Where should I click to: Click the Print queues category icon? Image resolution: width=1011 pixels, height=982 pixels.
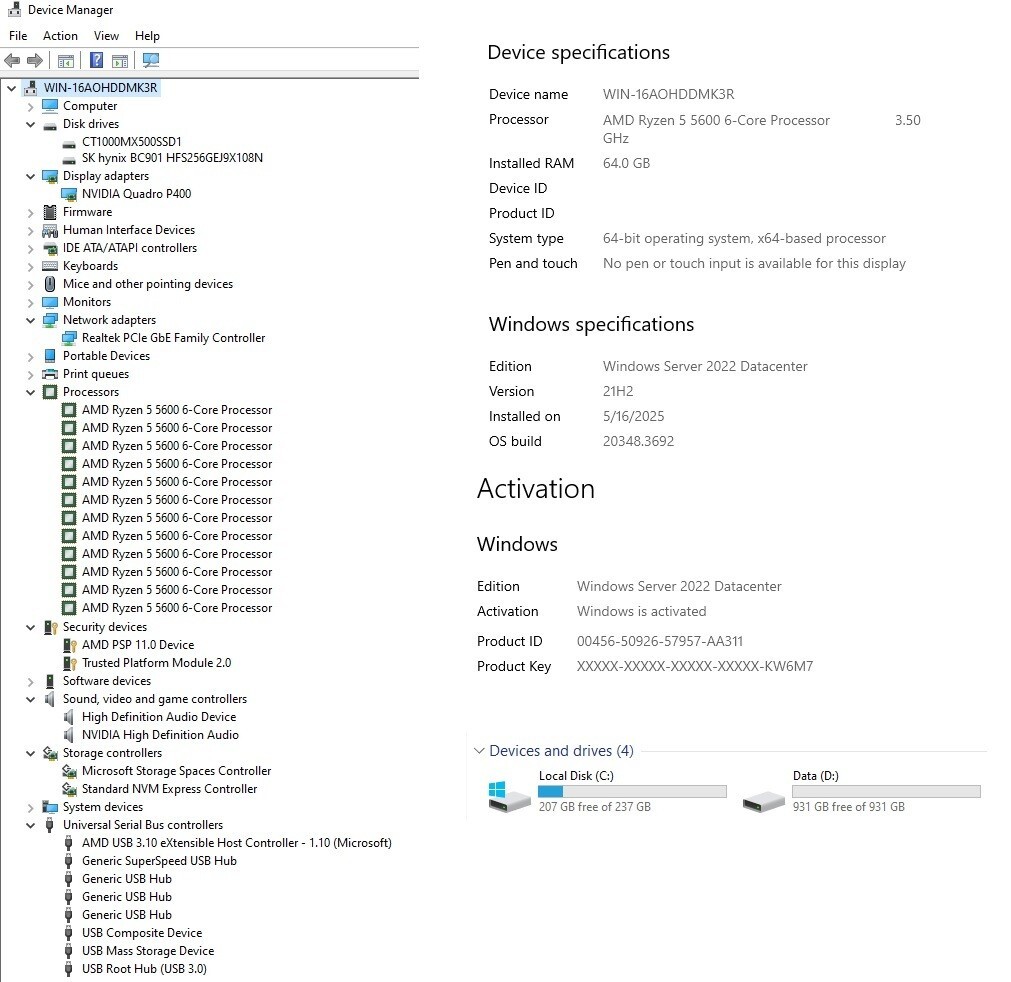(x=50, y=374)
